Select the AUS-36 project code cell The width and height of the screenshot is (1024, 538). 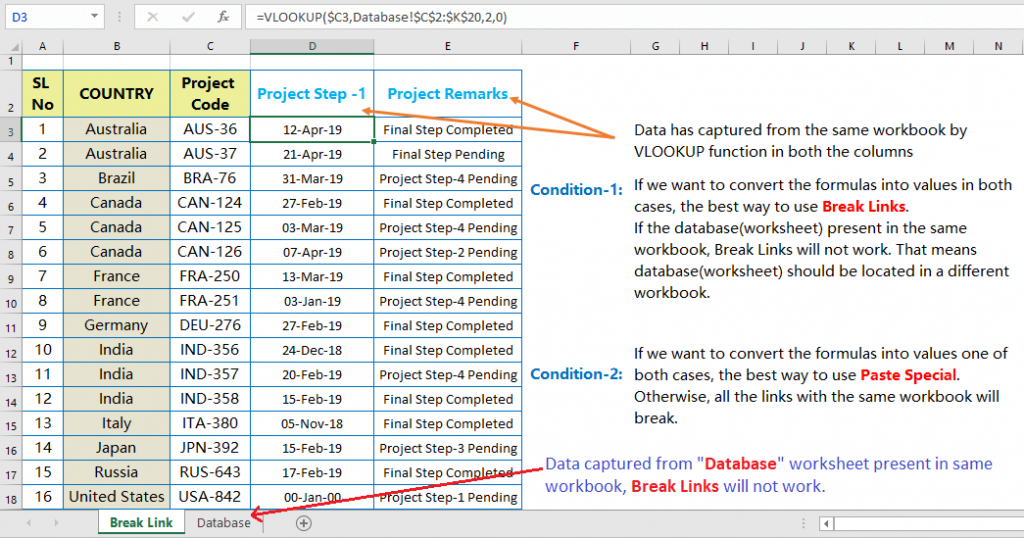point(210,129)
